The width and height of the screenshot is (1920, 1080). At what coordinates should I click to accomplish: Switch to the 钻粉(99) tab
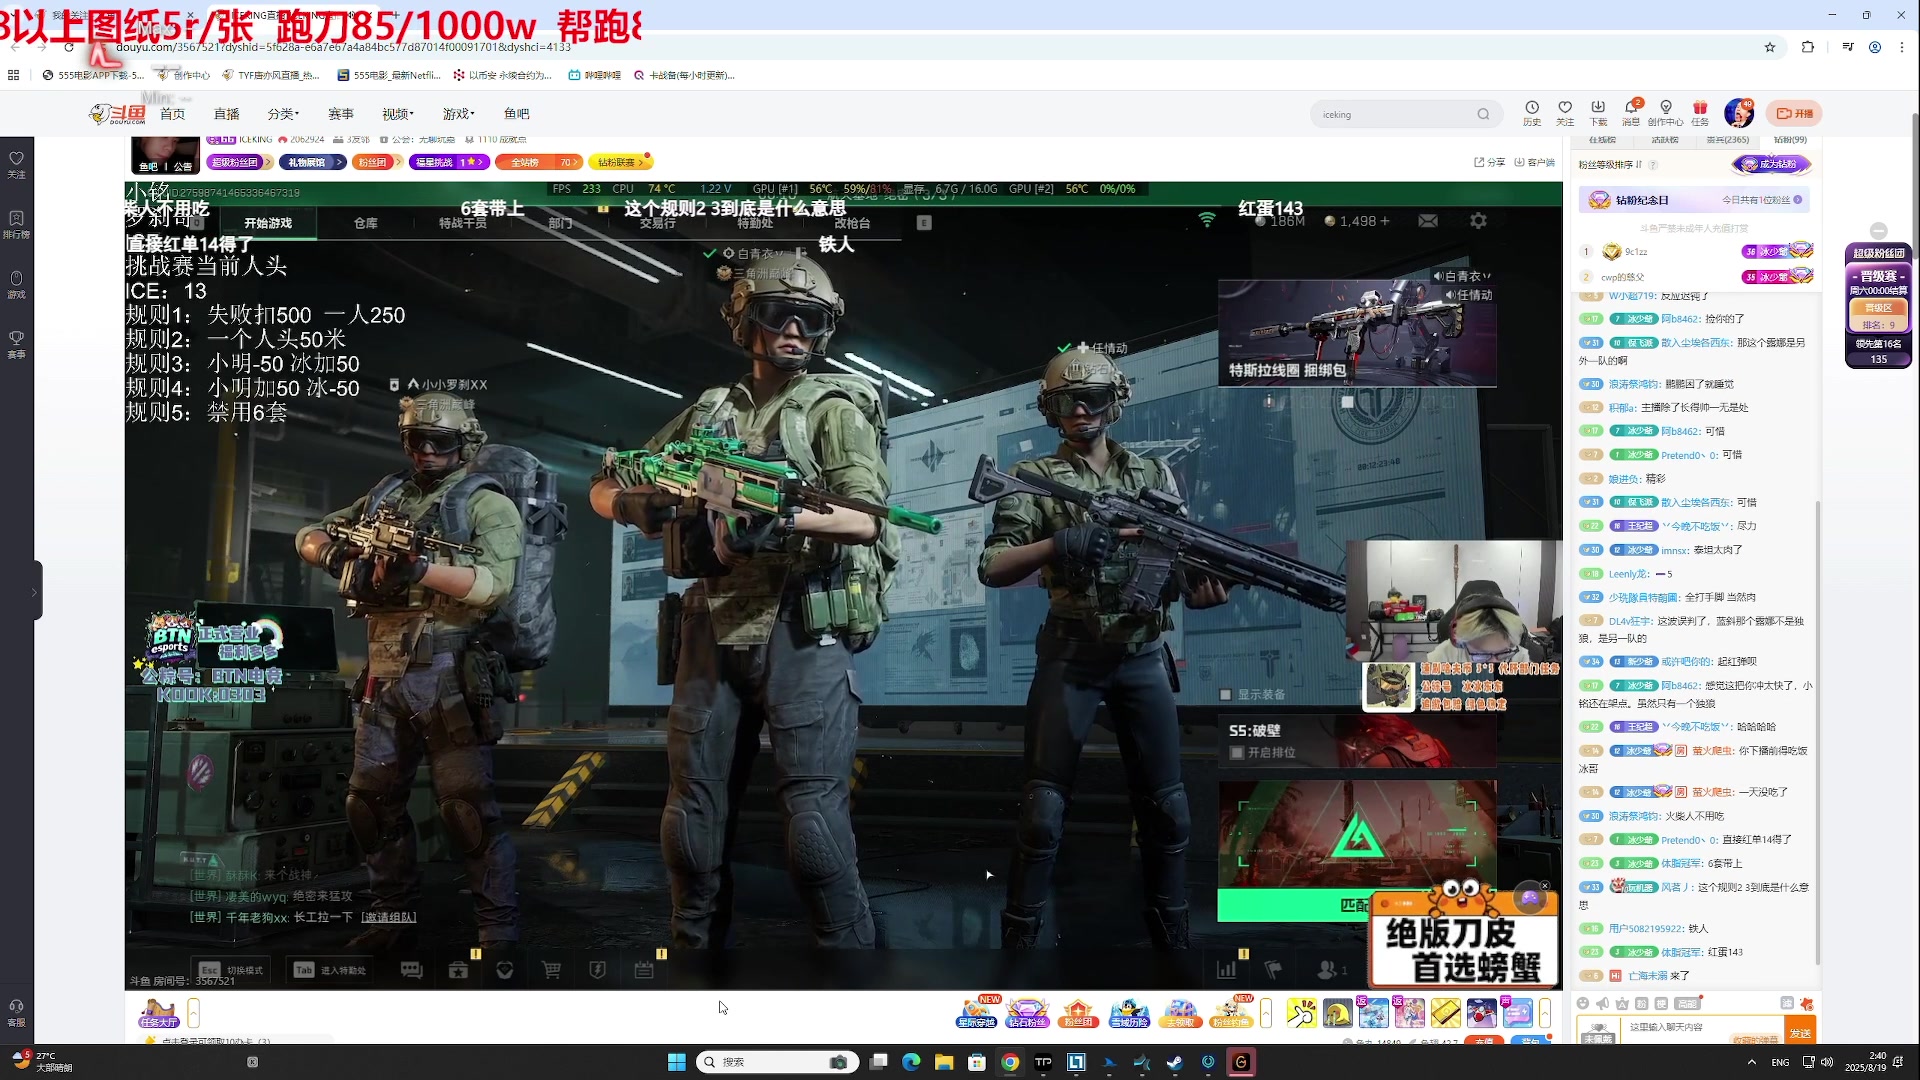1790,140
